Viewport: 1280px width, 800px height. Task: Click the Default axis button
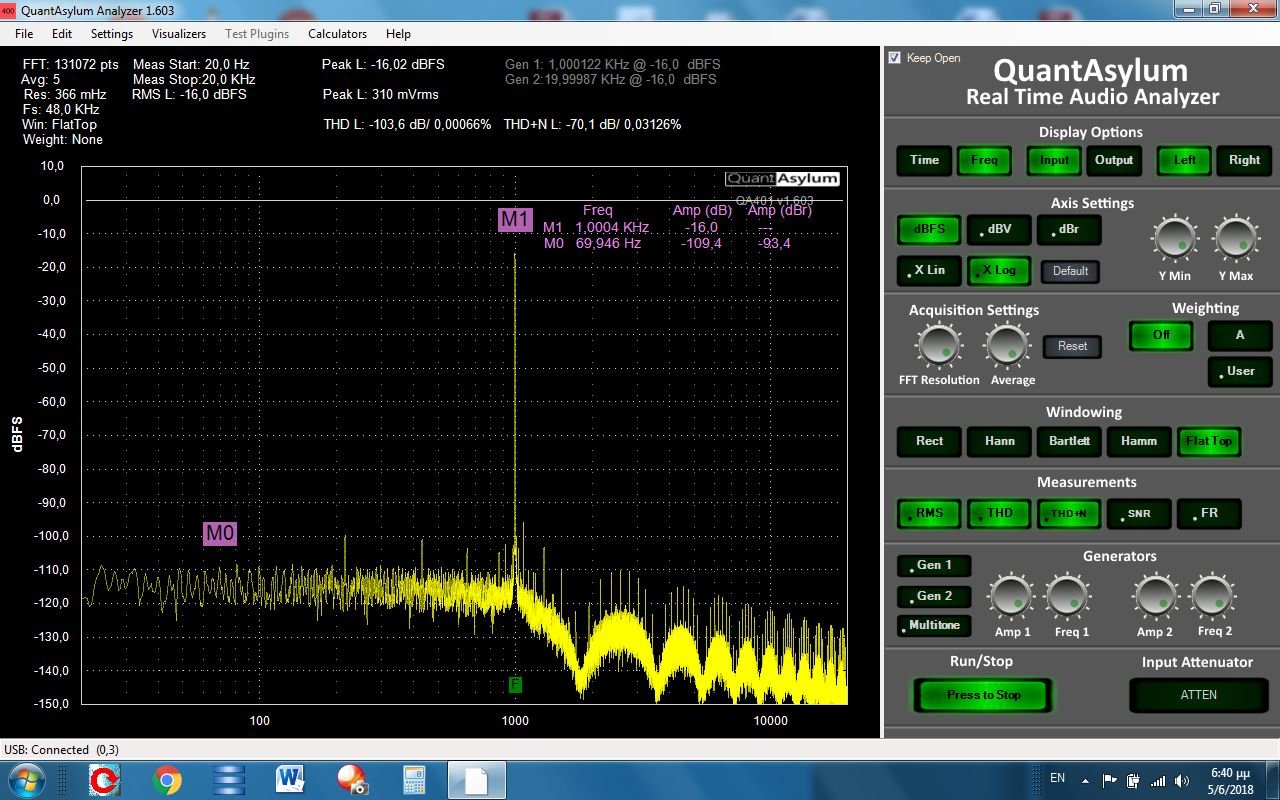click(x=1070, y=271)
